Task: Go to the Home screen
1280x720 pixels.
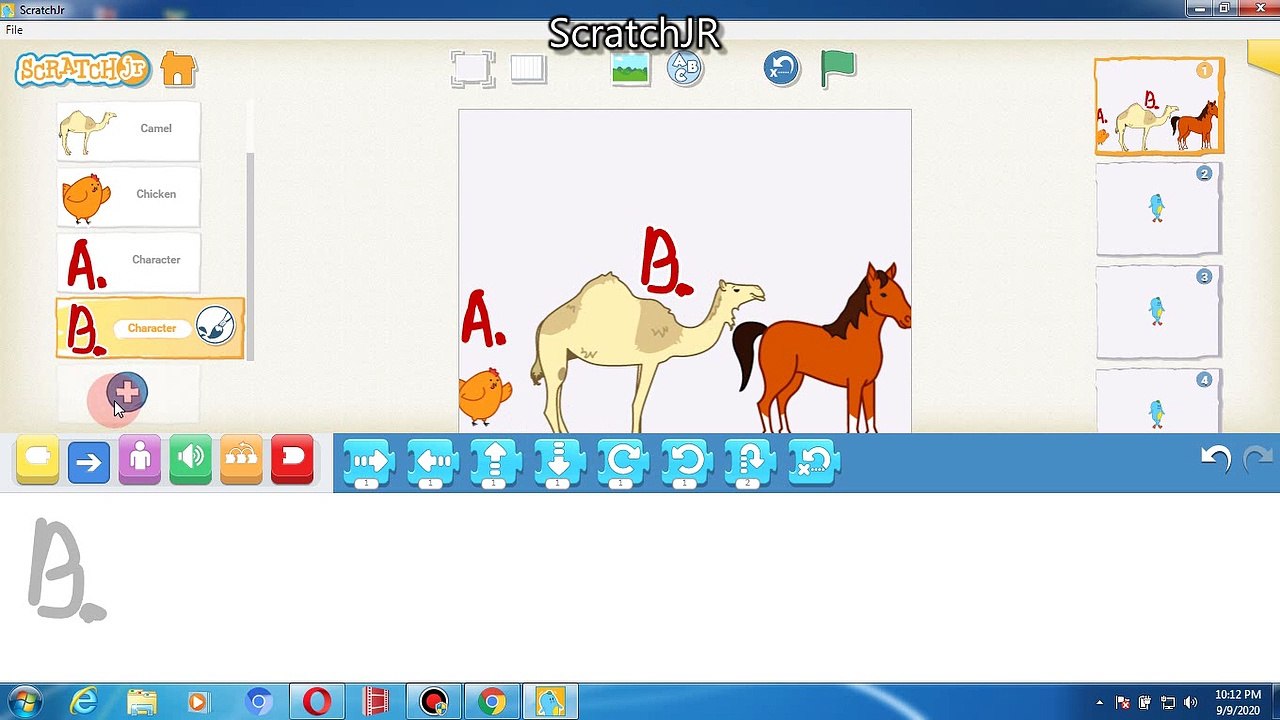Action: (x=179, y=69)
